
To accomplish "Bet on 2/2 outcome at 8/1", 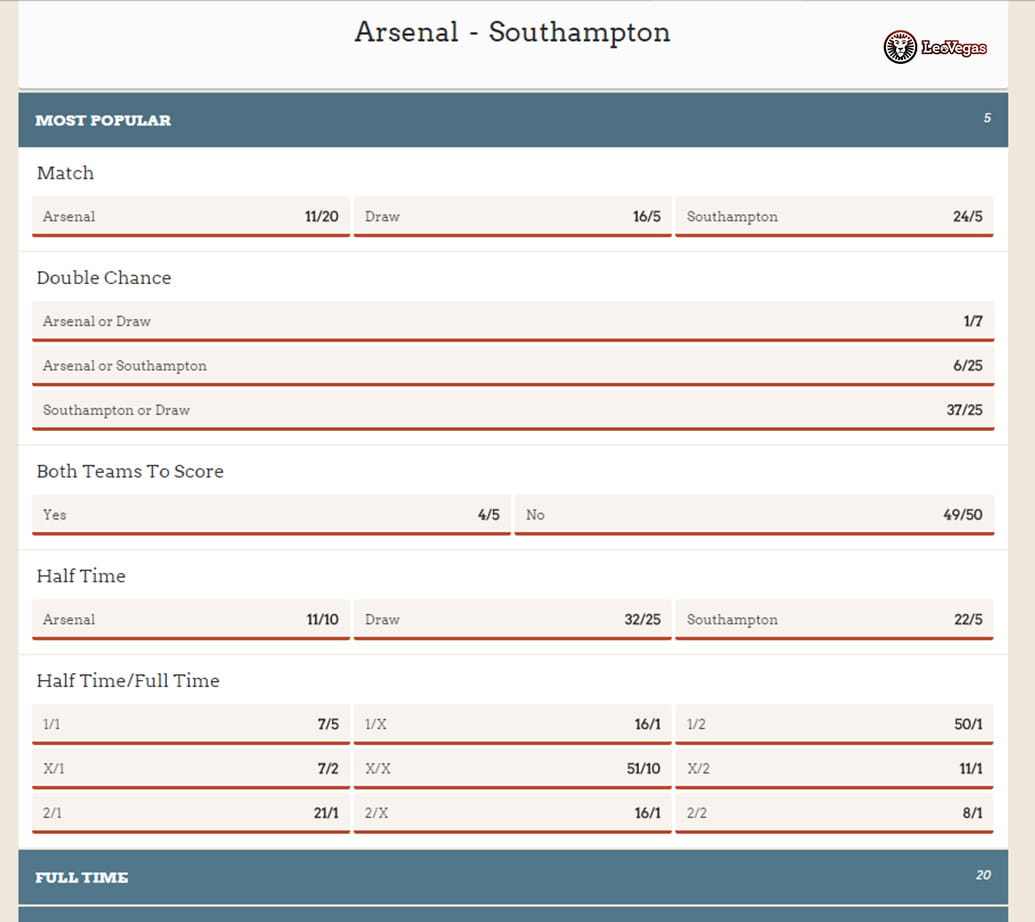I will (834, 812).
